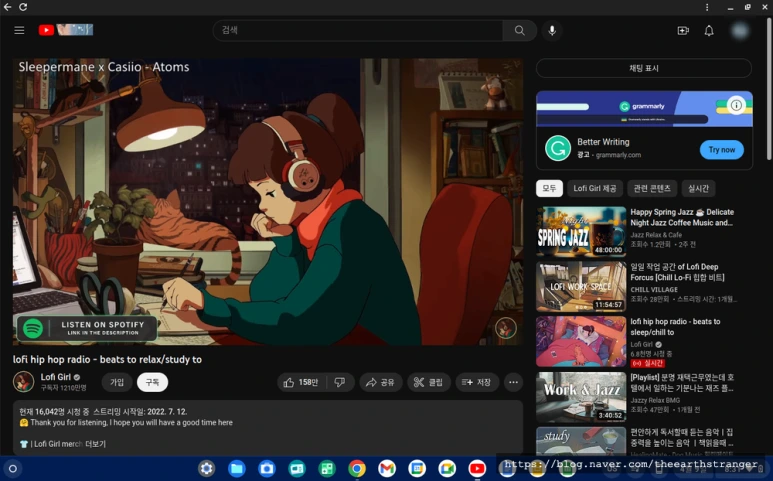
Task: Launch Chrome from the shelf
Action: point(357,469)
